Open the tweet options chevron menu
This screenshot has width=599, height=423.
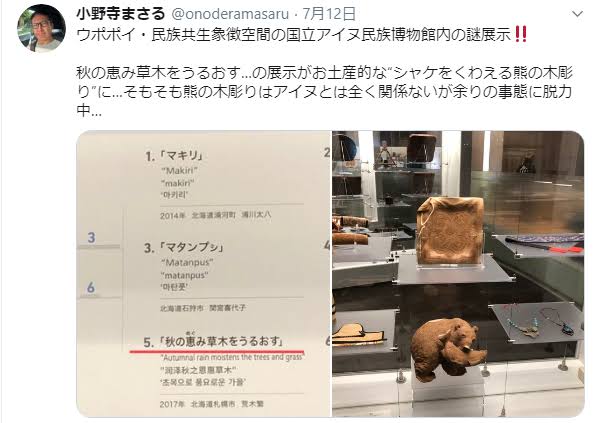[x=577, y=15]
